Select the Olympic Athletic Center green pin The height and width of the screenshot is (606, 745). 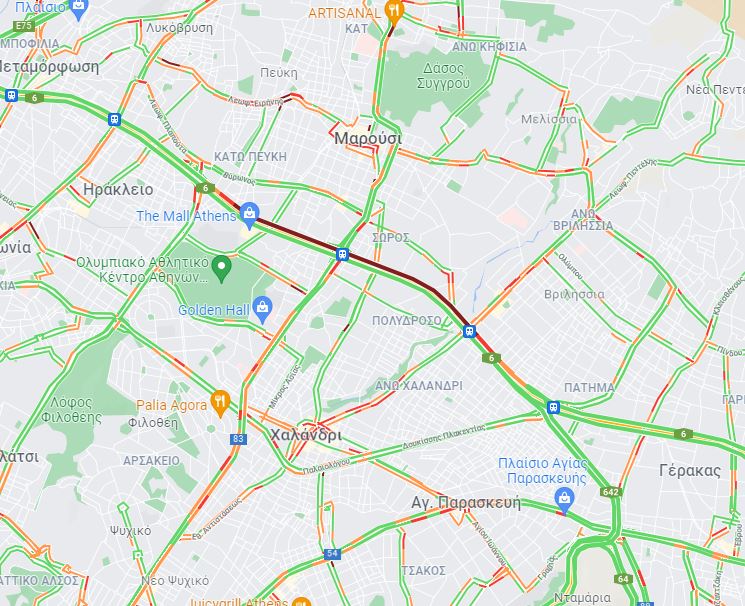tap(221, 268)
